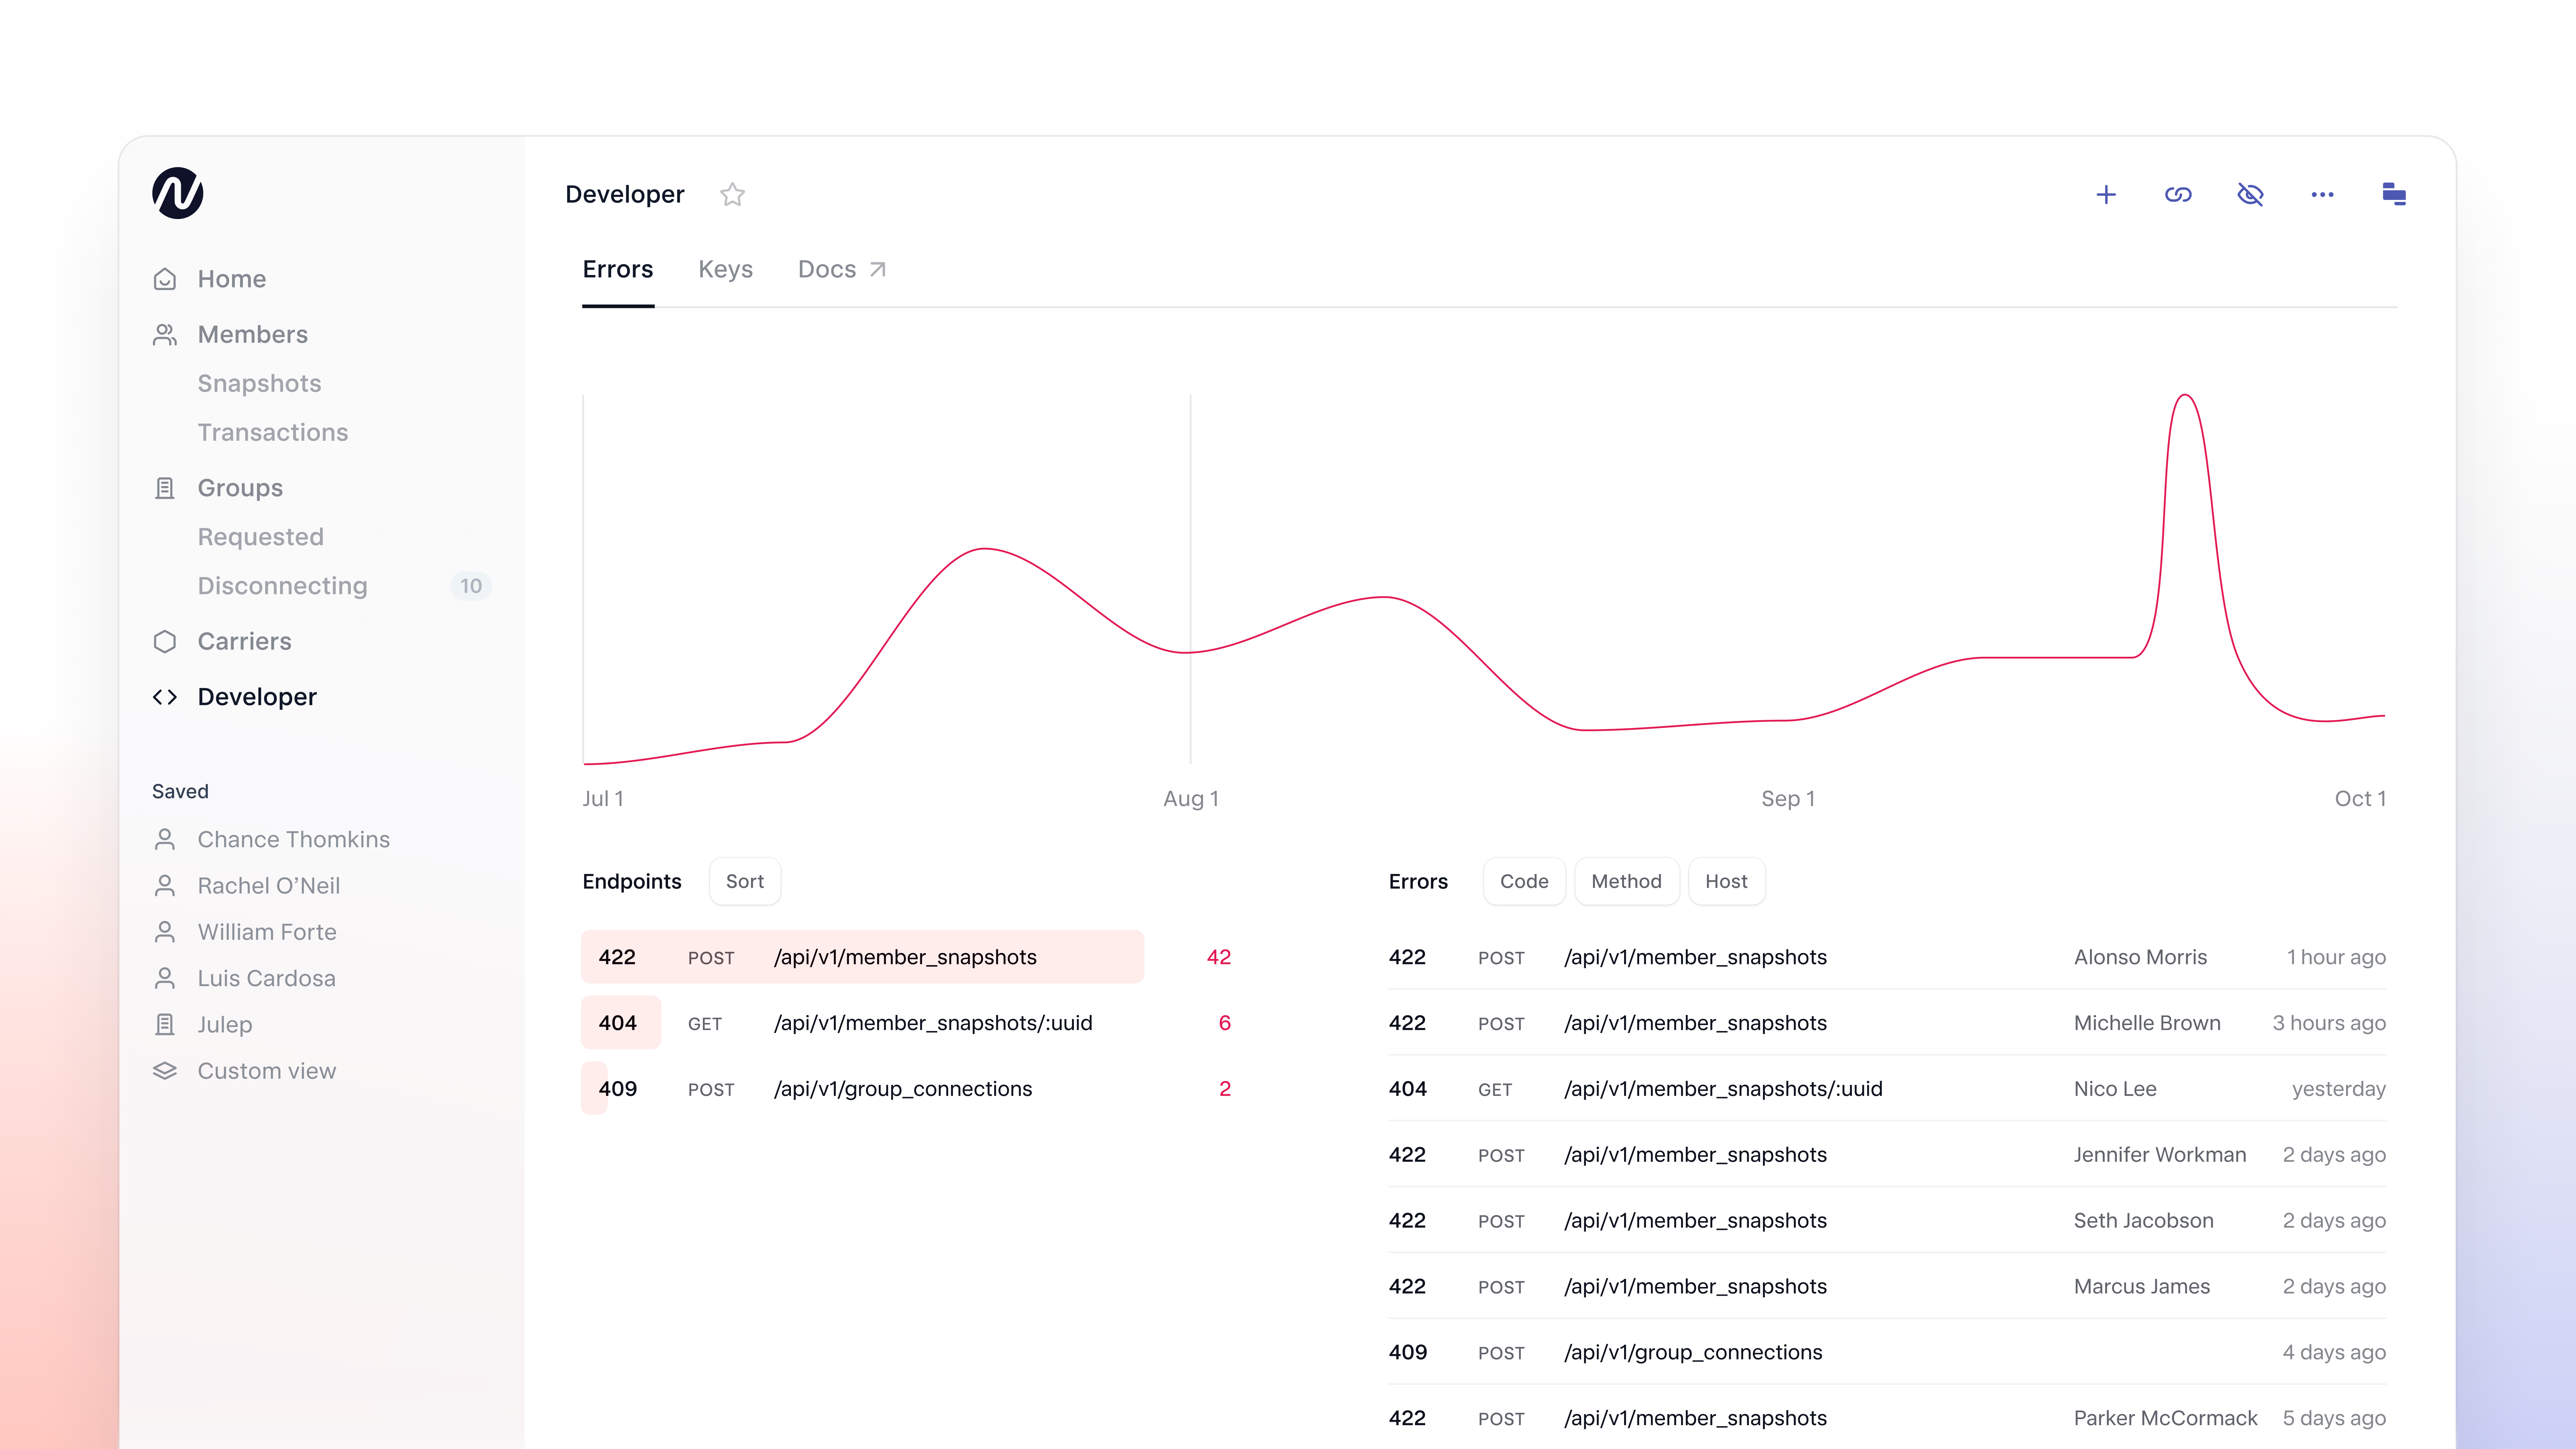Click the layers icon beside Custom view
This screenshot has width=2576, height=1449.
pos(165,1071)
